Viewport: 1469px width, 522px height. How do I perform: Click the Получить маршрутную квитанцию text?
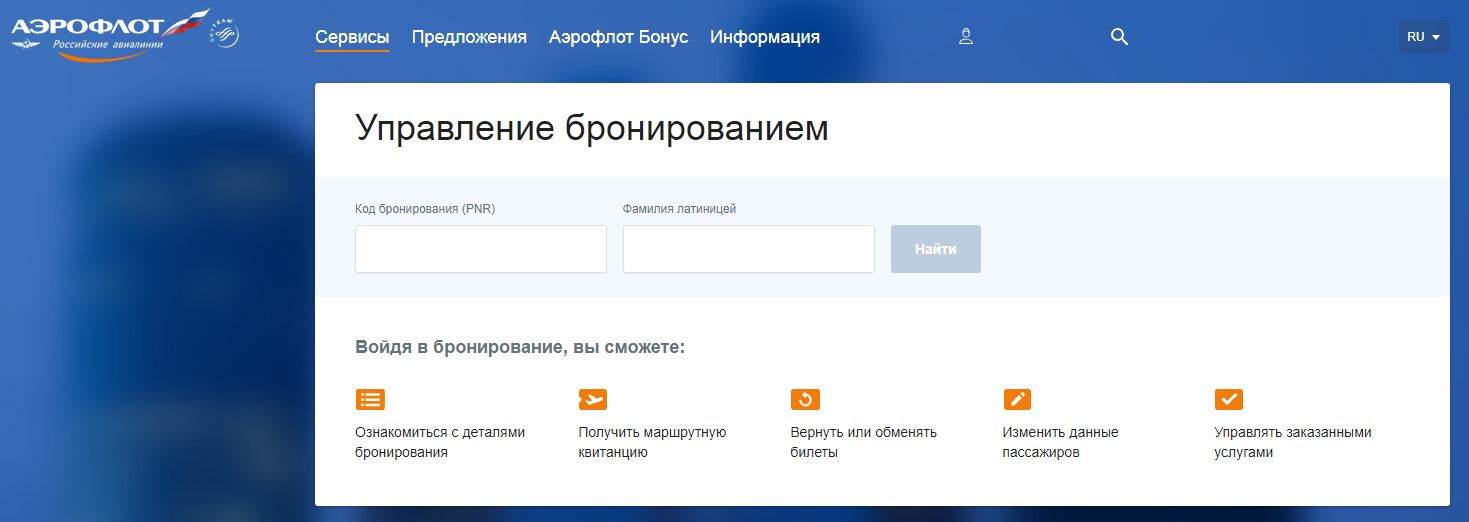coord(652,442)
